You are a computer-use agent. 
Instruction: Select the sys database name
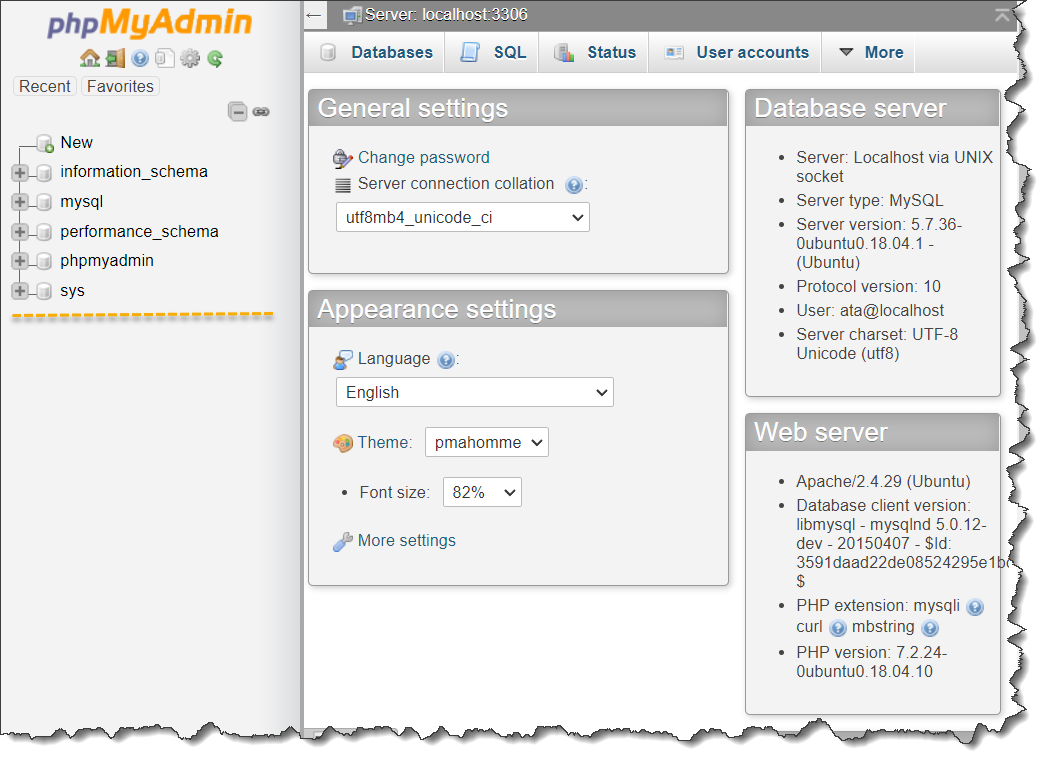click(x=72, y=291)
